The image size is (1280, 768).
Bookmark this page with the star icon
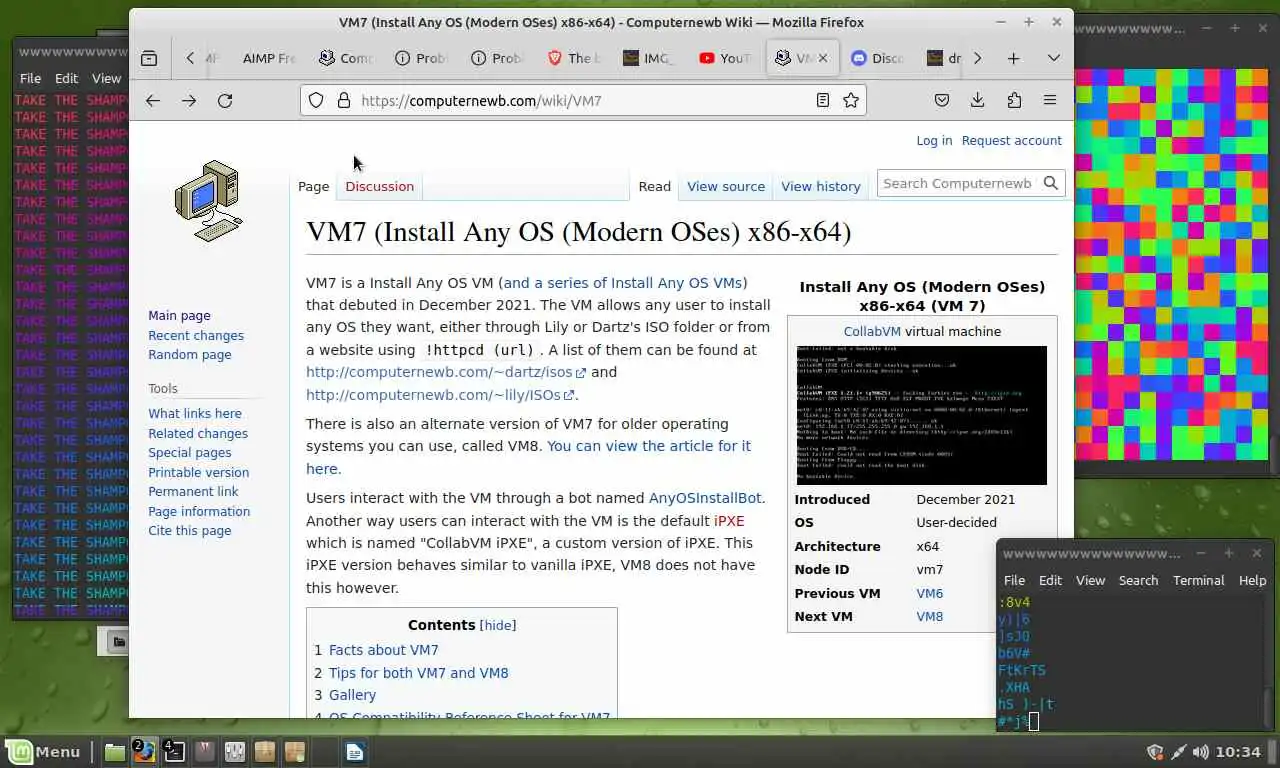[x=851, y=100]
